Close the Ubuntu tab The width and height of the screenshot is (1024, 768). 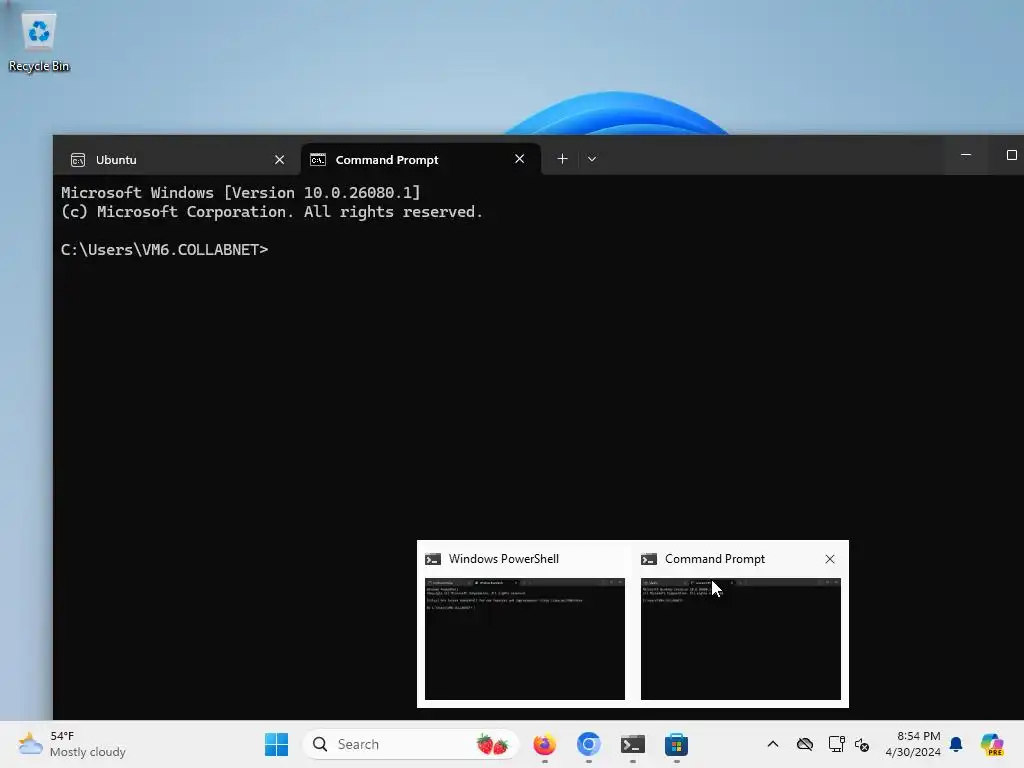[x=280, y=159]
